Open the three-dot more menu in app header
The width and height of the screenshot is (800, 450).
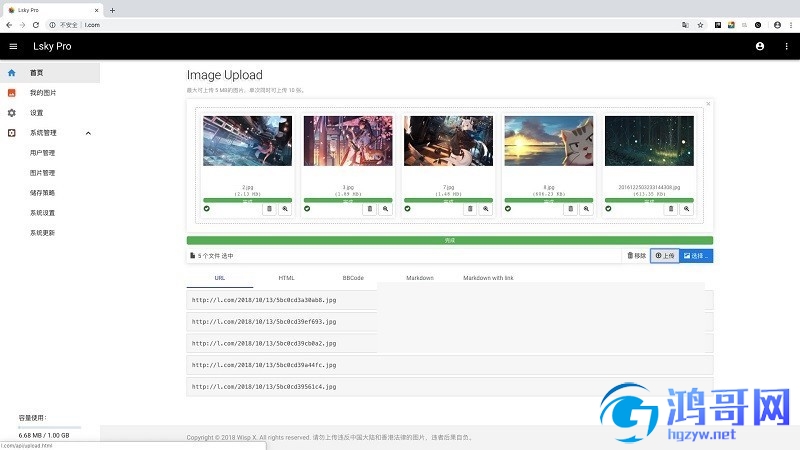(x=786, y=46)
